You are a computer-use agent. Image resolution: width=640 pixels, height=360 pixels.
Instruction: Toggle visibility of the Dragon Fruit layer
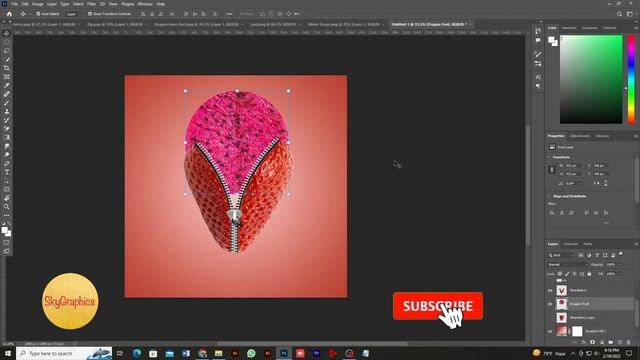(x=550, y=304)
